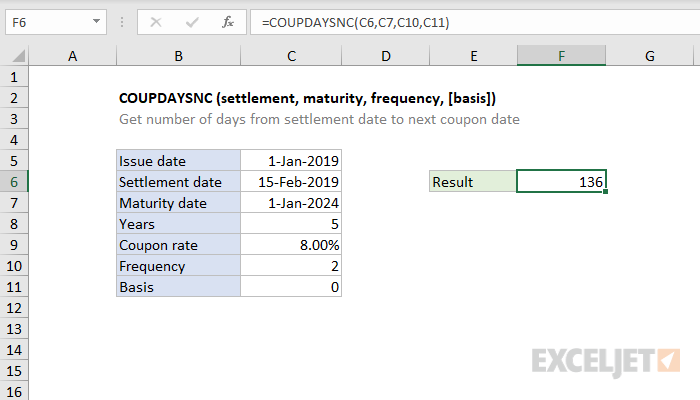The height and width of the screenshot is (400, 700).
Task: Select the '8.00%' cell
Action: [291, 245]
